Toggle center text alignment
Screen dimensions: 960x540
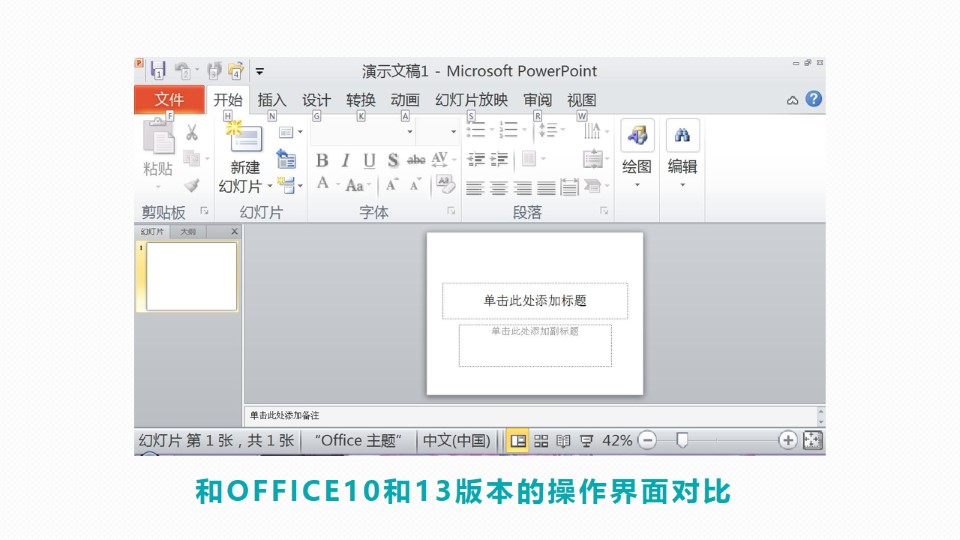coord(499,187)
